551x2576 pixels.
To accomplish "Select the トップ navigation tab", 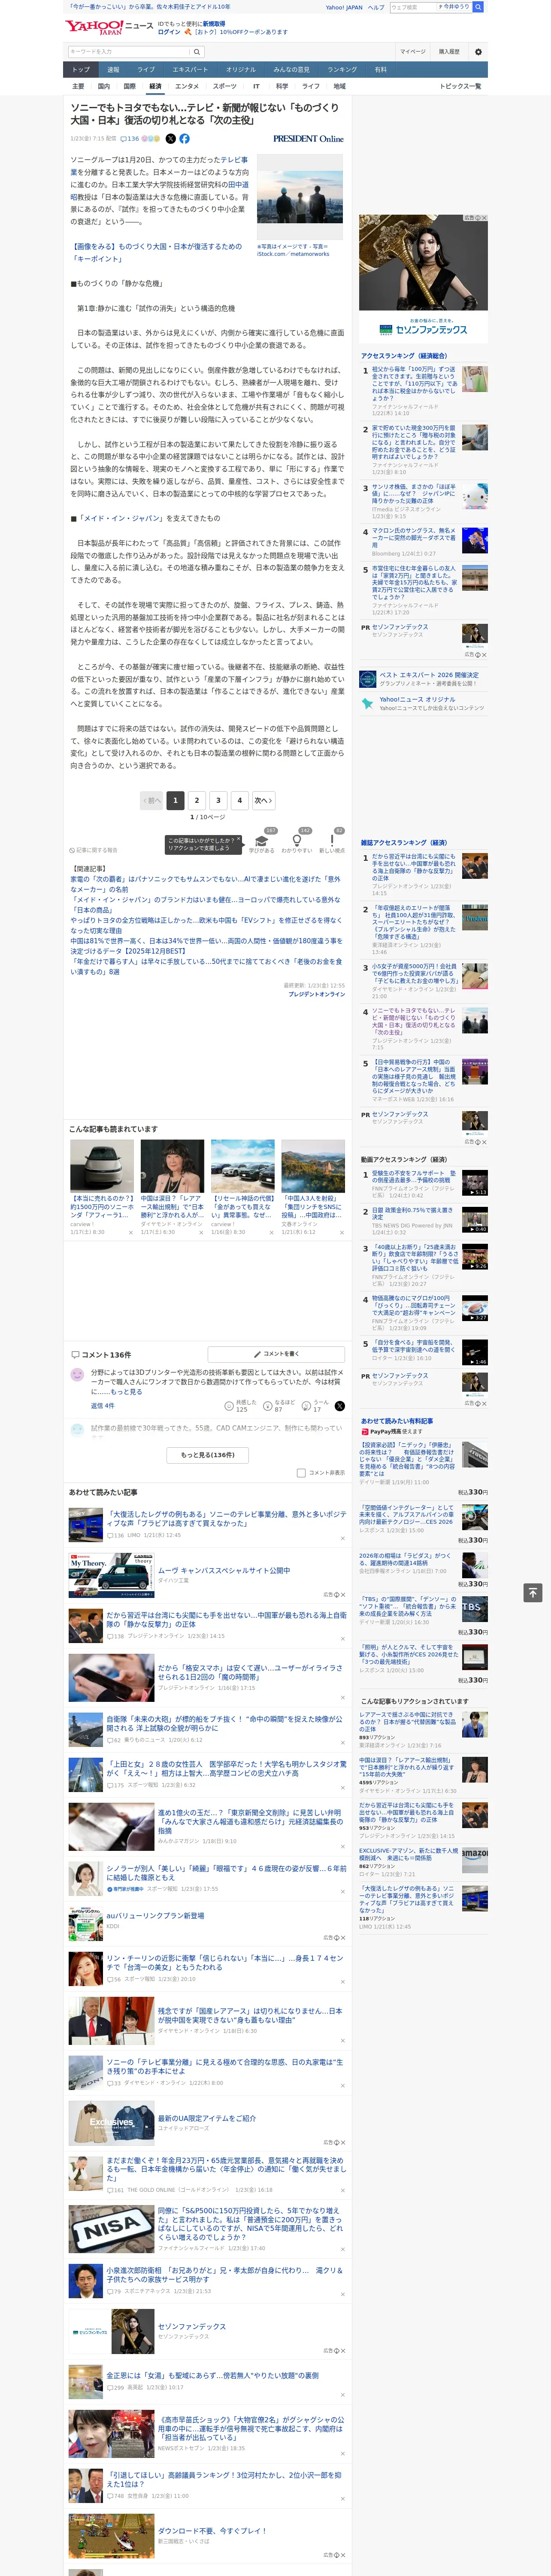I will coord(81,69).
